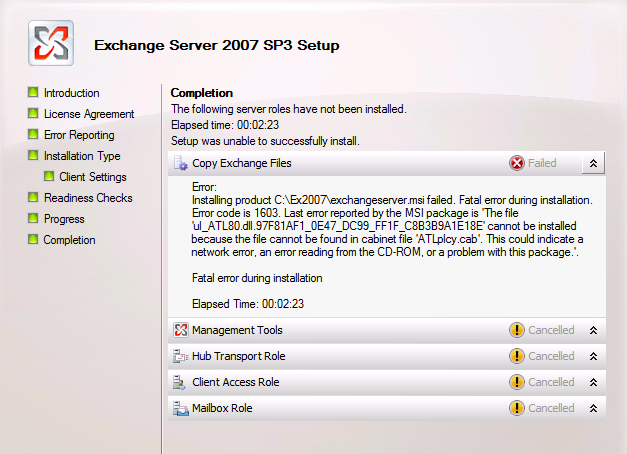Click the Management Tools cancelled warning icon
This screenshot has height=454, width=627.
click(x=517, y=330)
